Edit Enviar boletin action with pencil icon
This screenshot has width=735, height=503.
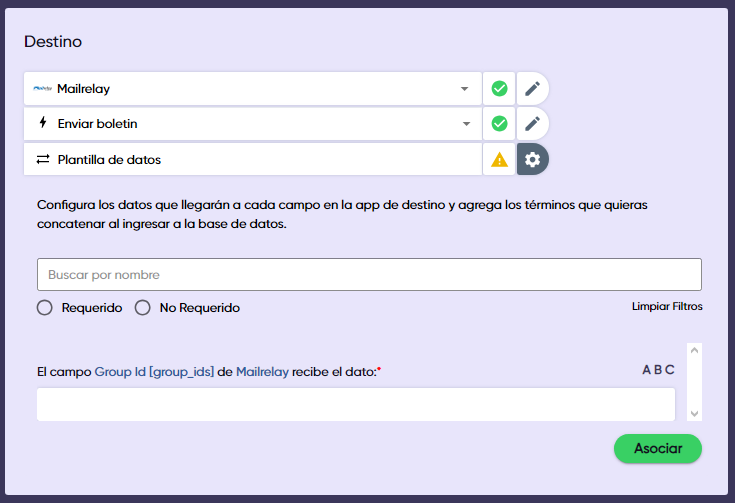click(x=532, y=124)
